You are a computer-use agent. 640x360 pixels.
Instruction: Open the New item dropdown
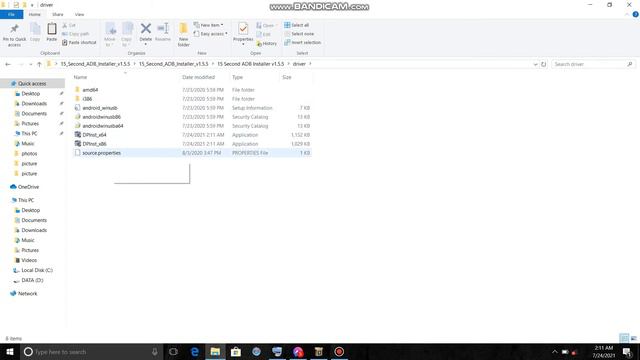coord(209,25)
